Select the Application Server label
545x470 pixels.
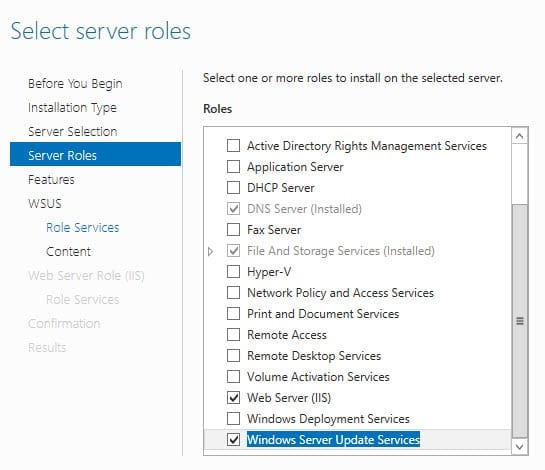tap(295, 167)
